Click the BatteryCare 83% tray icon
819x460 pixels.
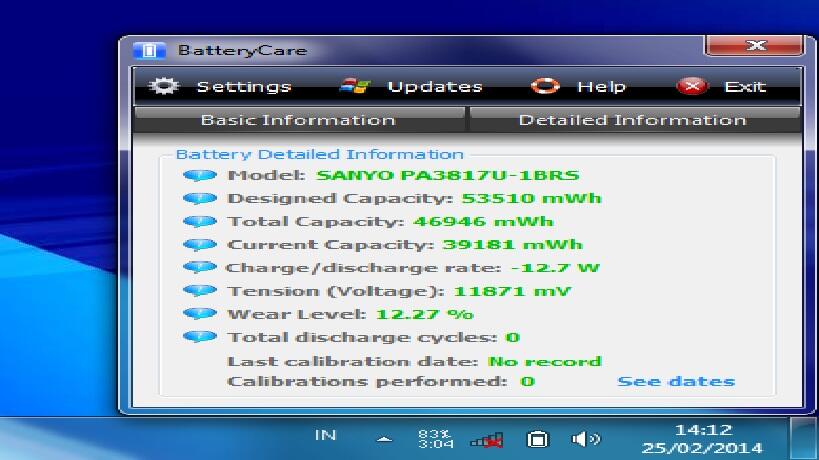(436, 439)
